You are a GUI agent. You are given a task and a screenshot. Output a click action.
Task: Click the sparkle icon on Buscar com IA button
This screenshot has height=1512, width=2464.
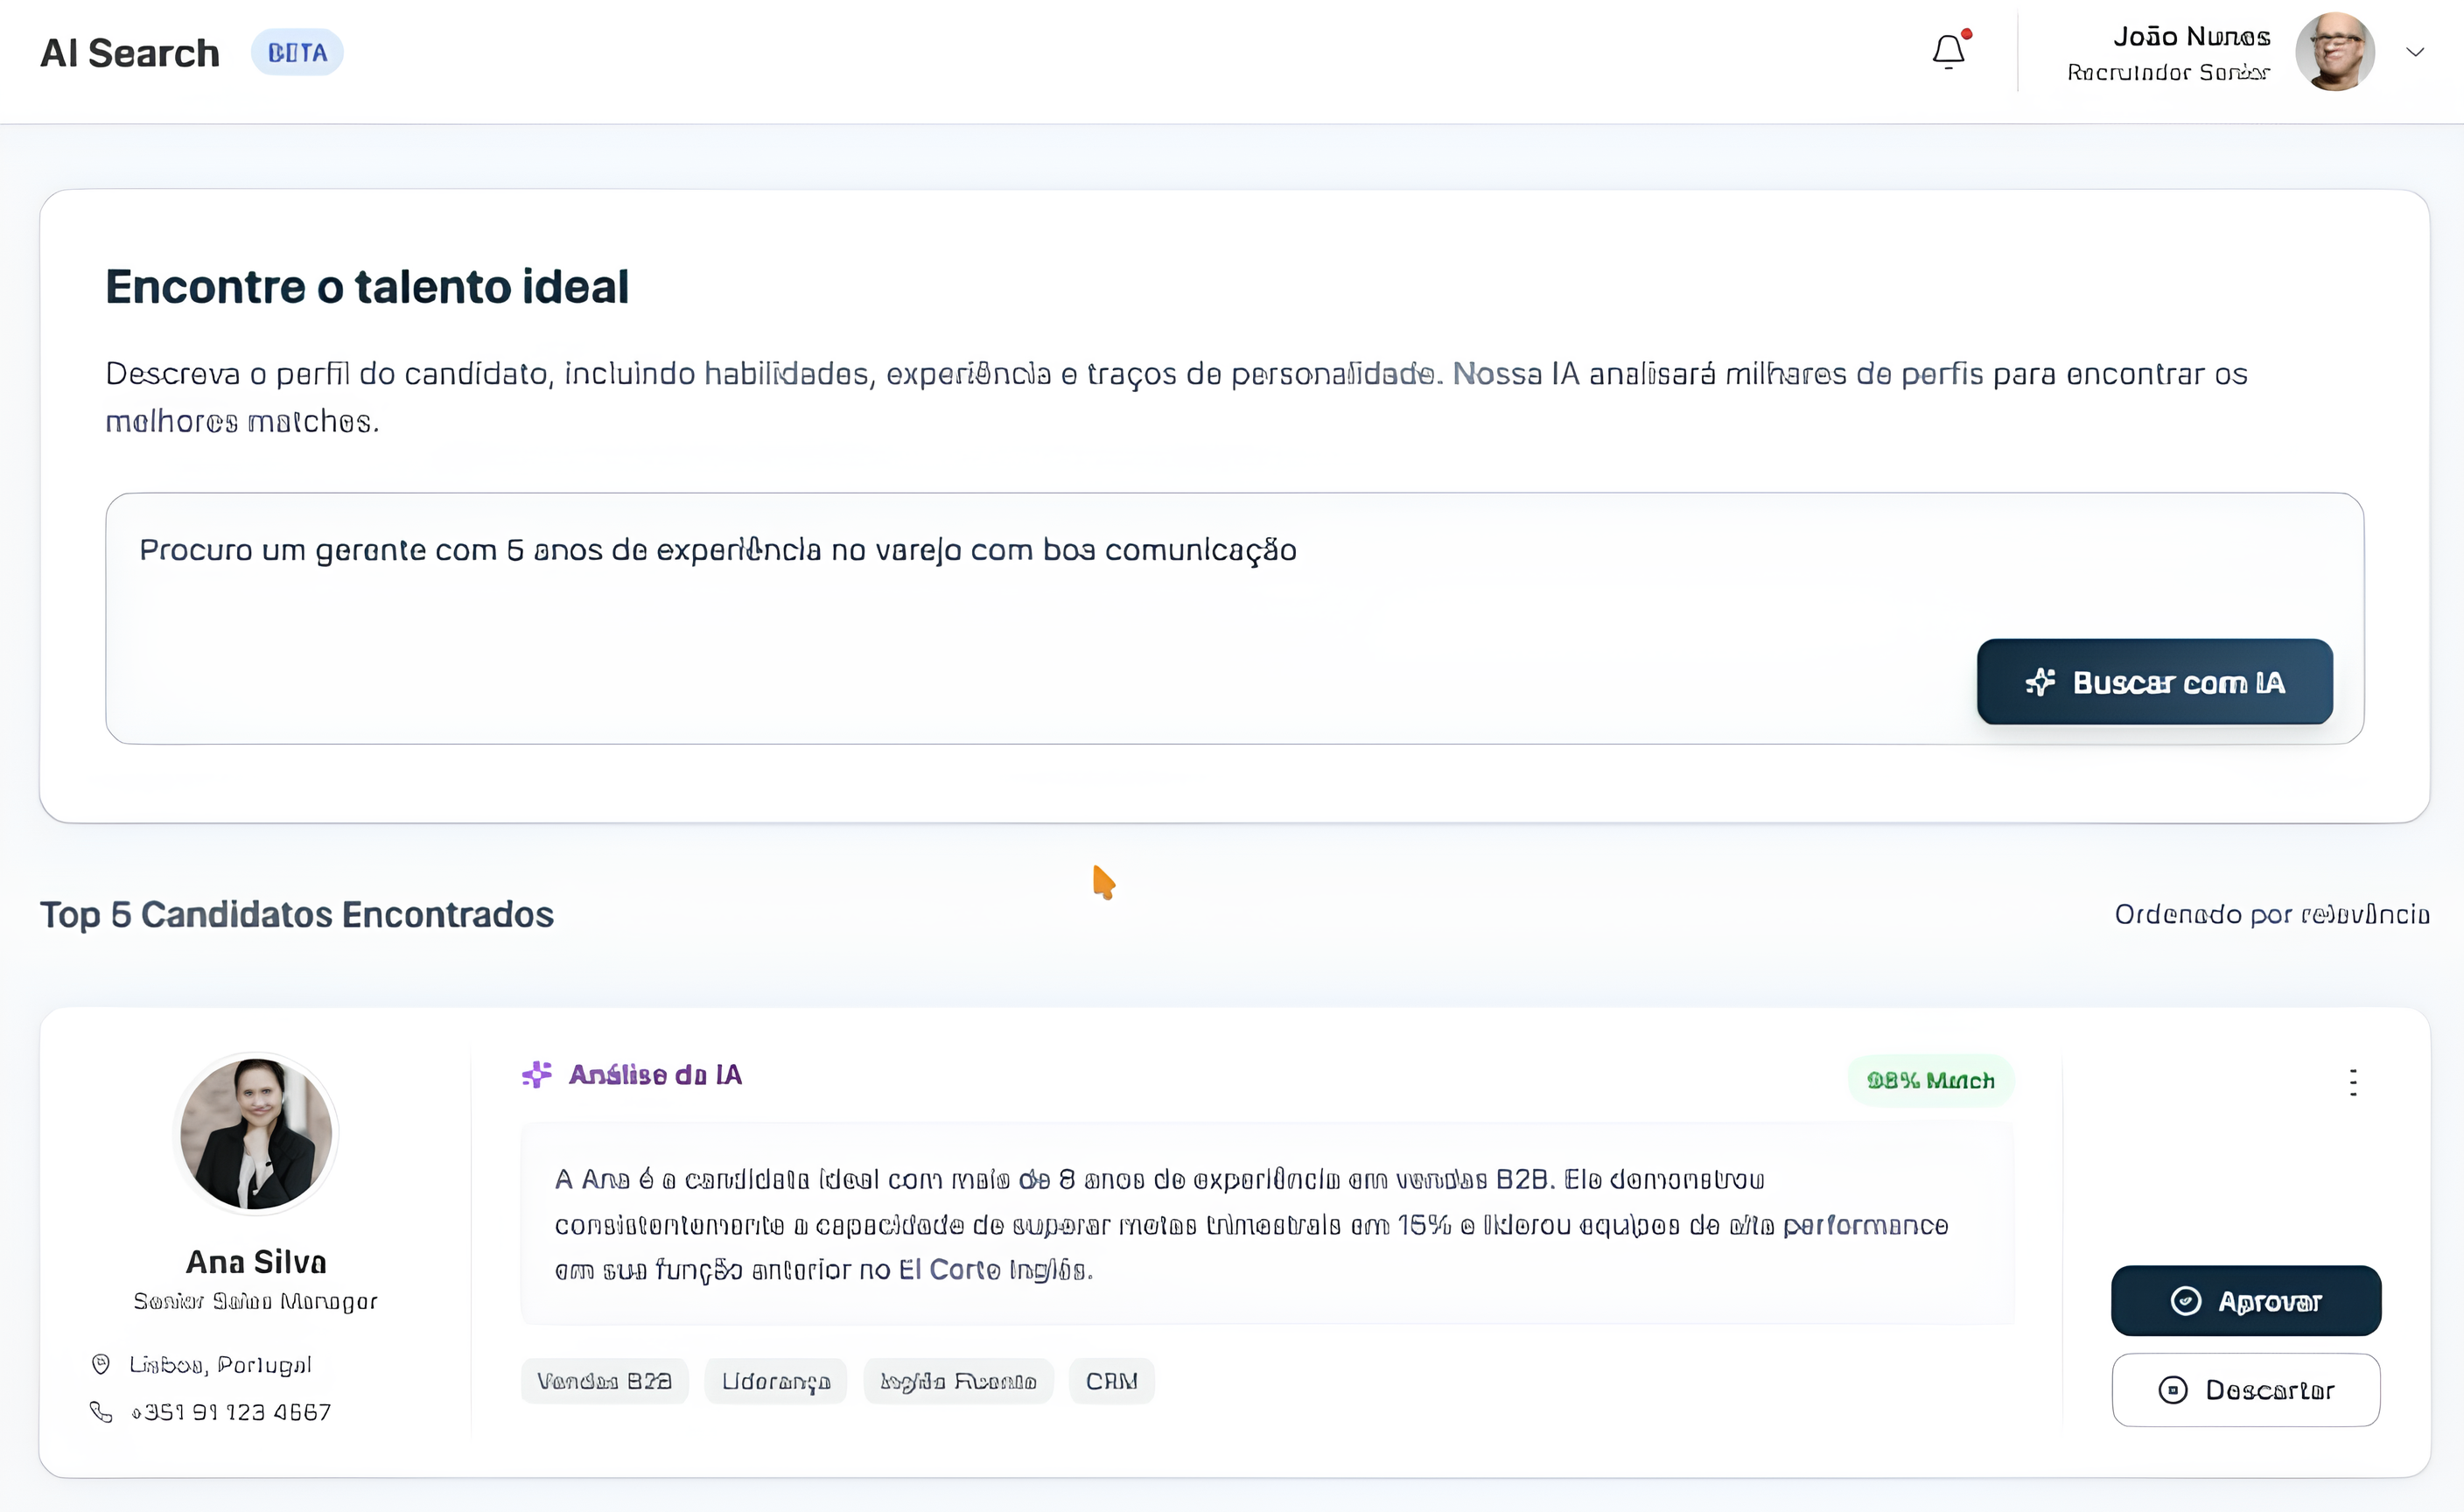2043,682
